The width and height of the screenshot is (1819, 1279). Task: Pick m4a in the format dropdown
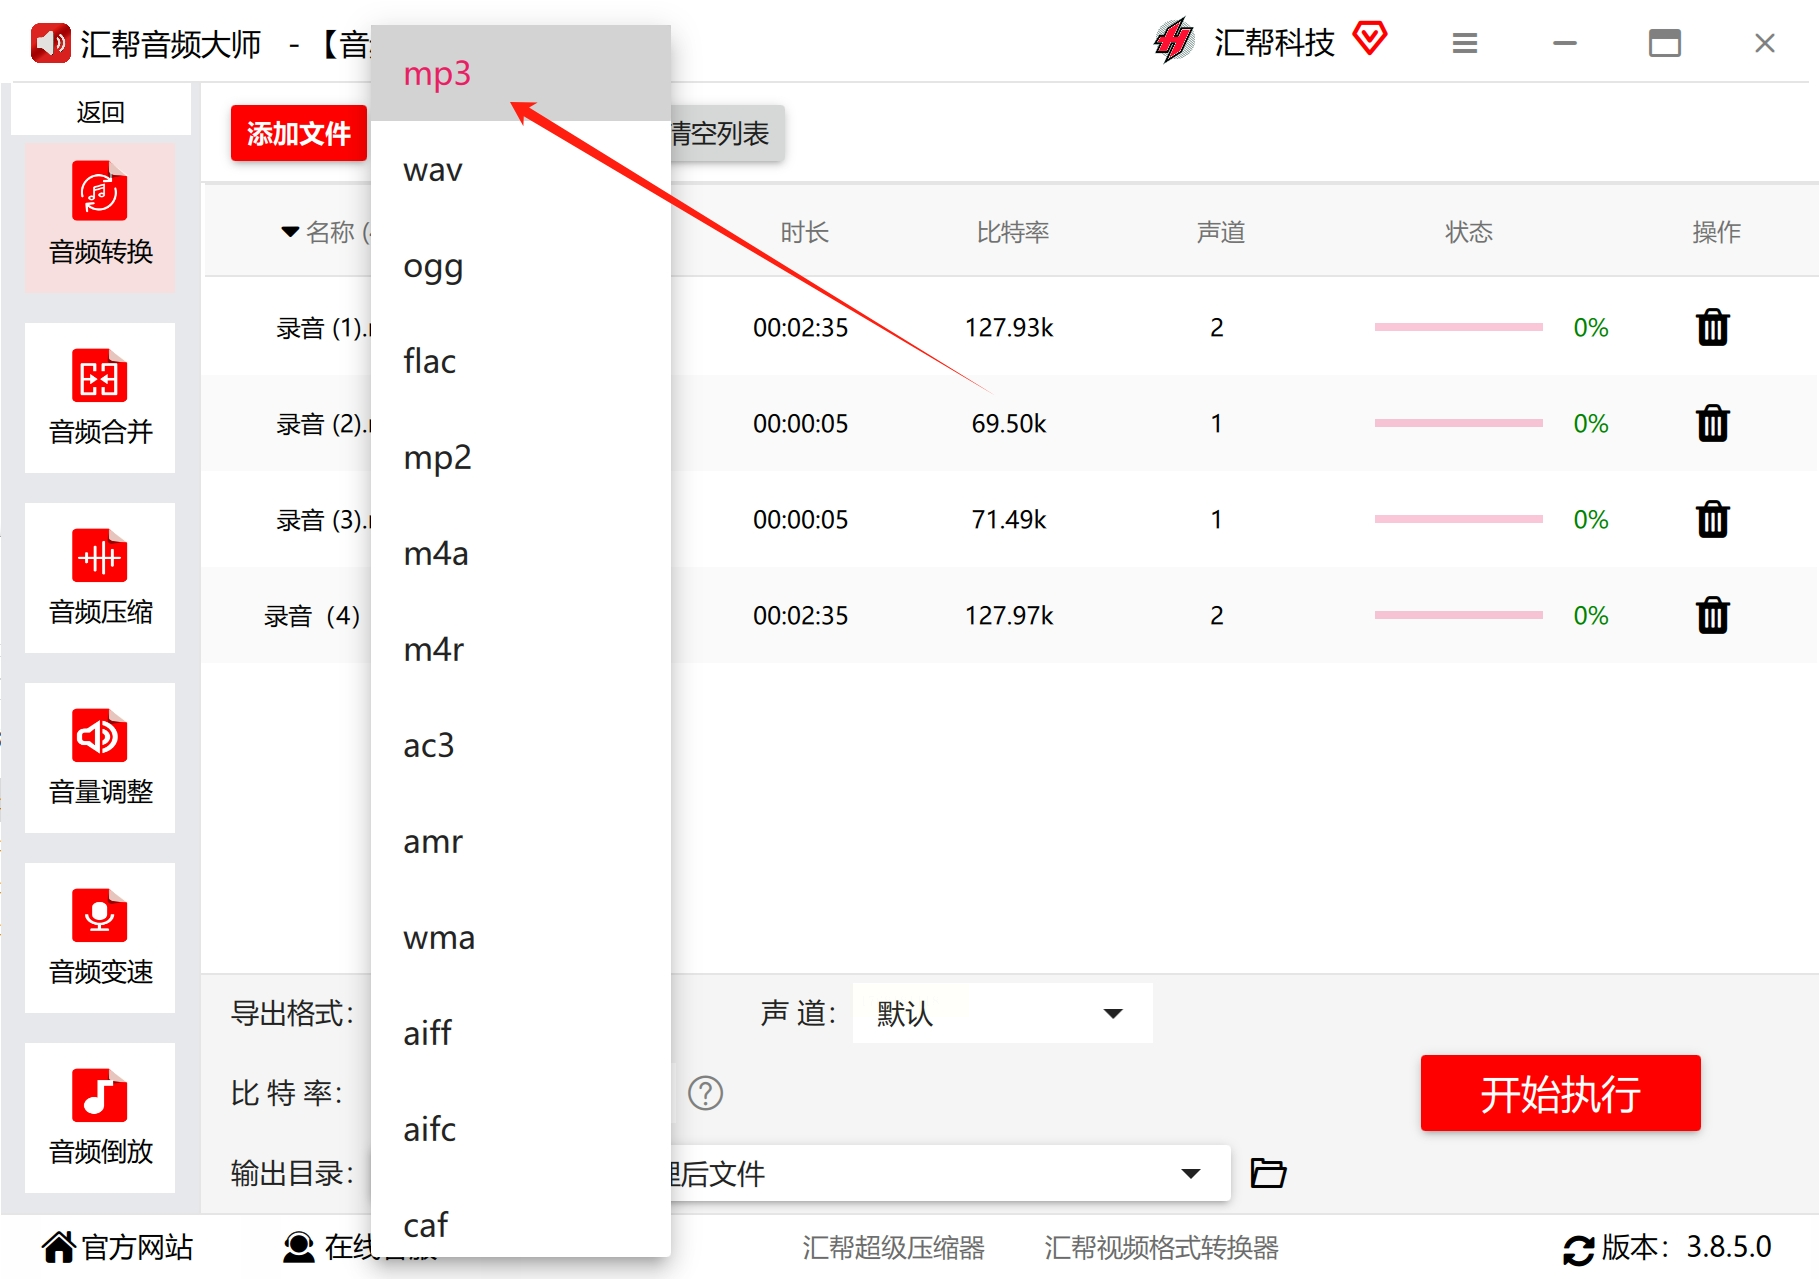coord(520,553)
